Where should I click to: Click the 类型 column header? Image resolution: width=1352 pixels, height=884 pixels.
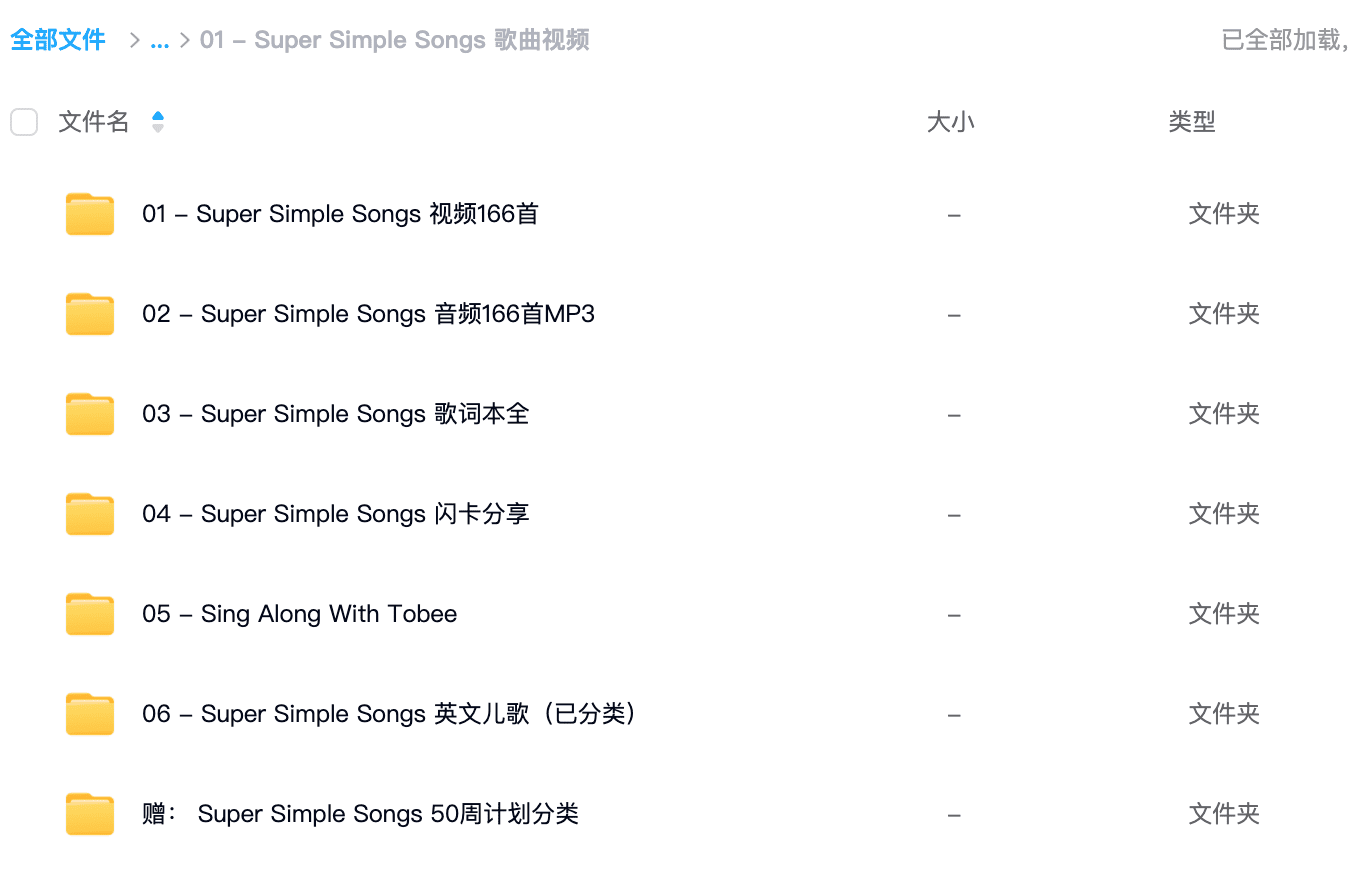(x=1191, y=121)
